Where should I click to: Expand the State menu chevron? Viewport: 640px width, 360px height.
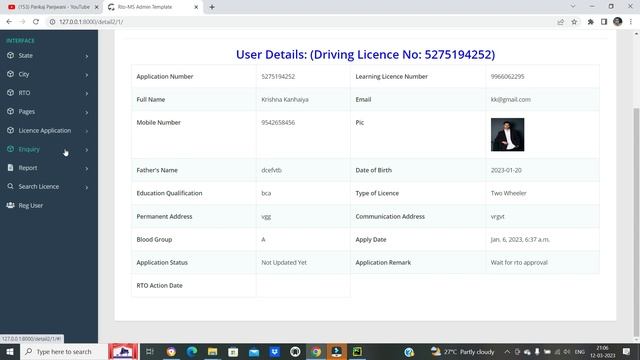tap(87, 56)
